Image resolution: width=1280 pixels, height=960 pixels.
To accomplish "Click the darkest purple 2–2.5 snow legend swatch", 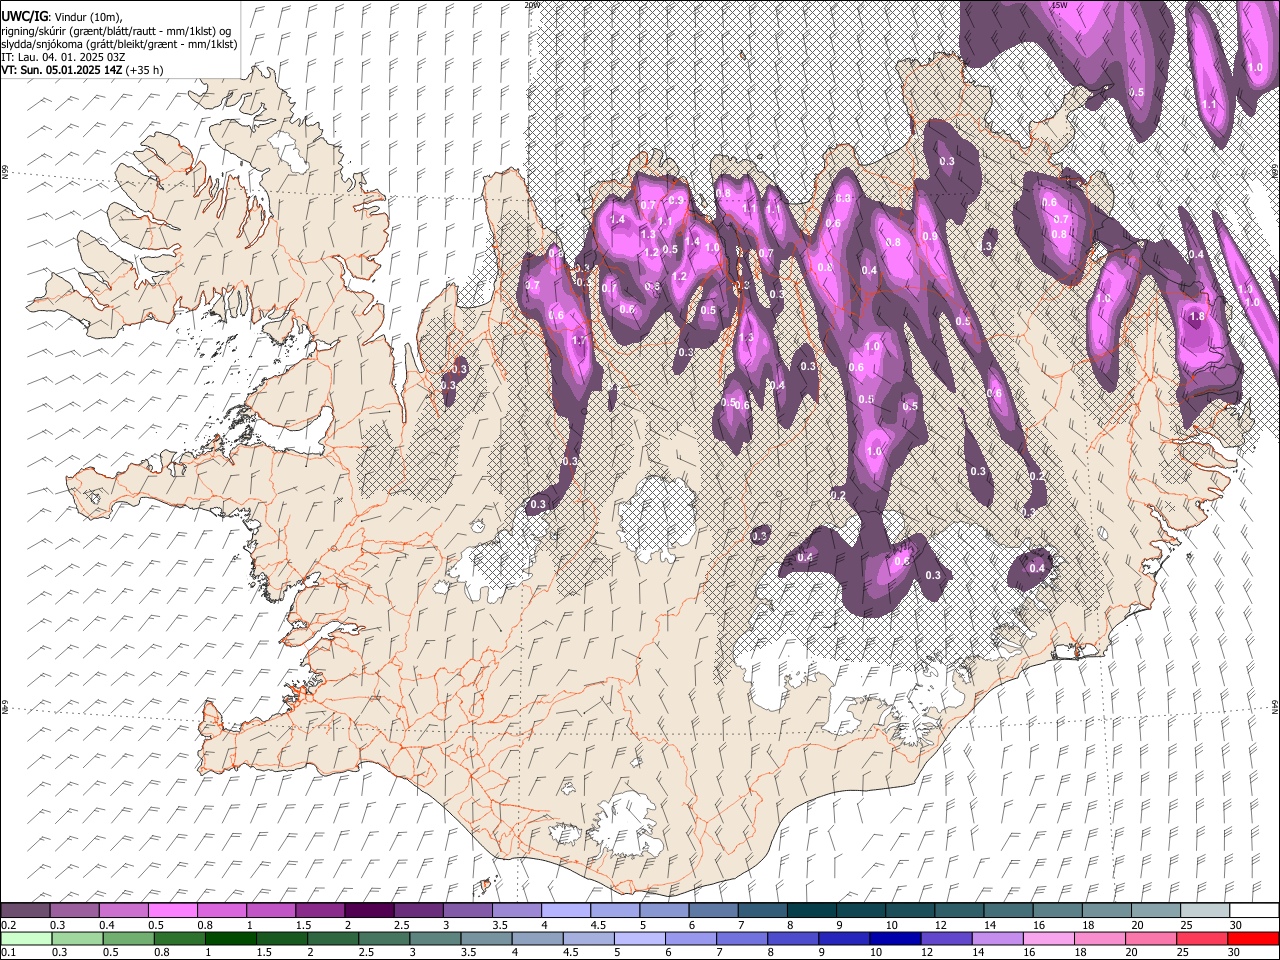I will 368,910.
